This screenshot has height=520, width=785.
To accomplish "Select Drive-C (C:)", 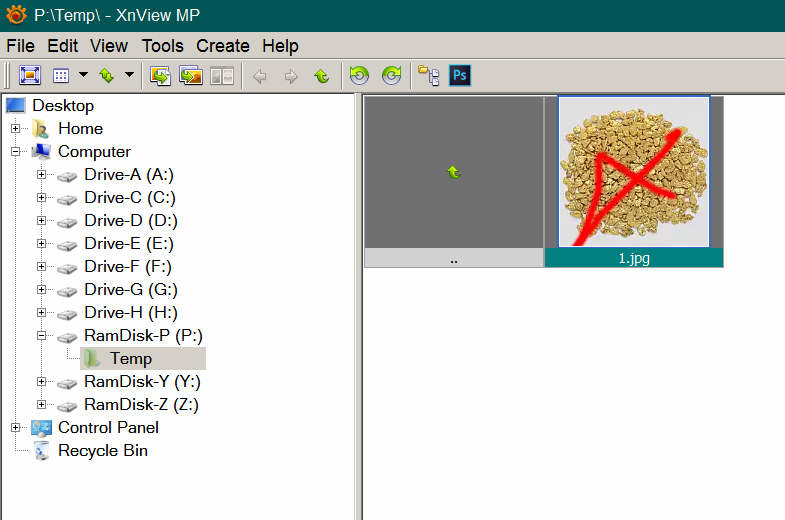I will [x=130, y=198].
